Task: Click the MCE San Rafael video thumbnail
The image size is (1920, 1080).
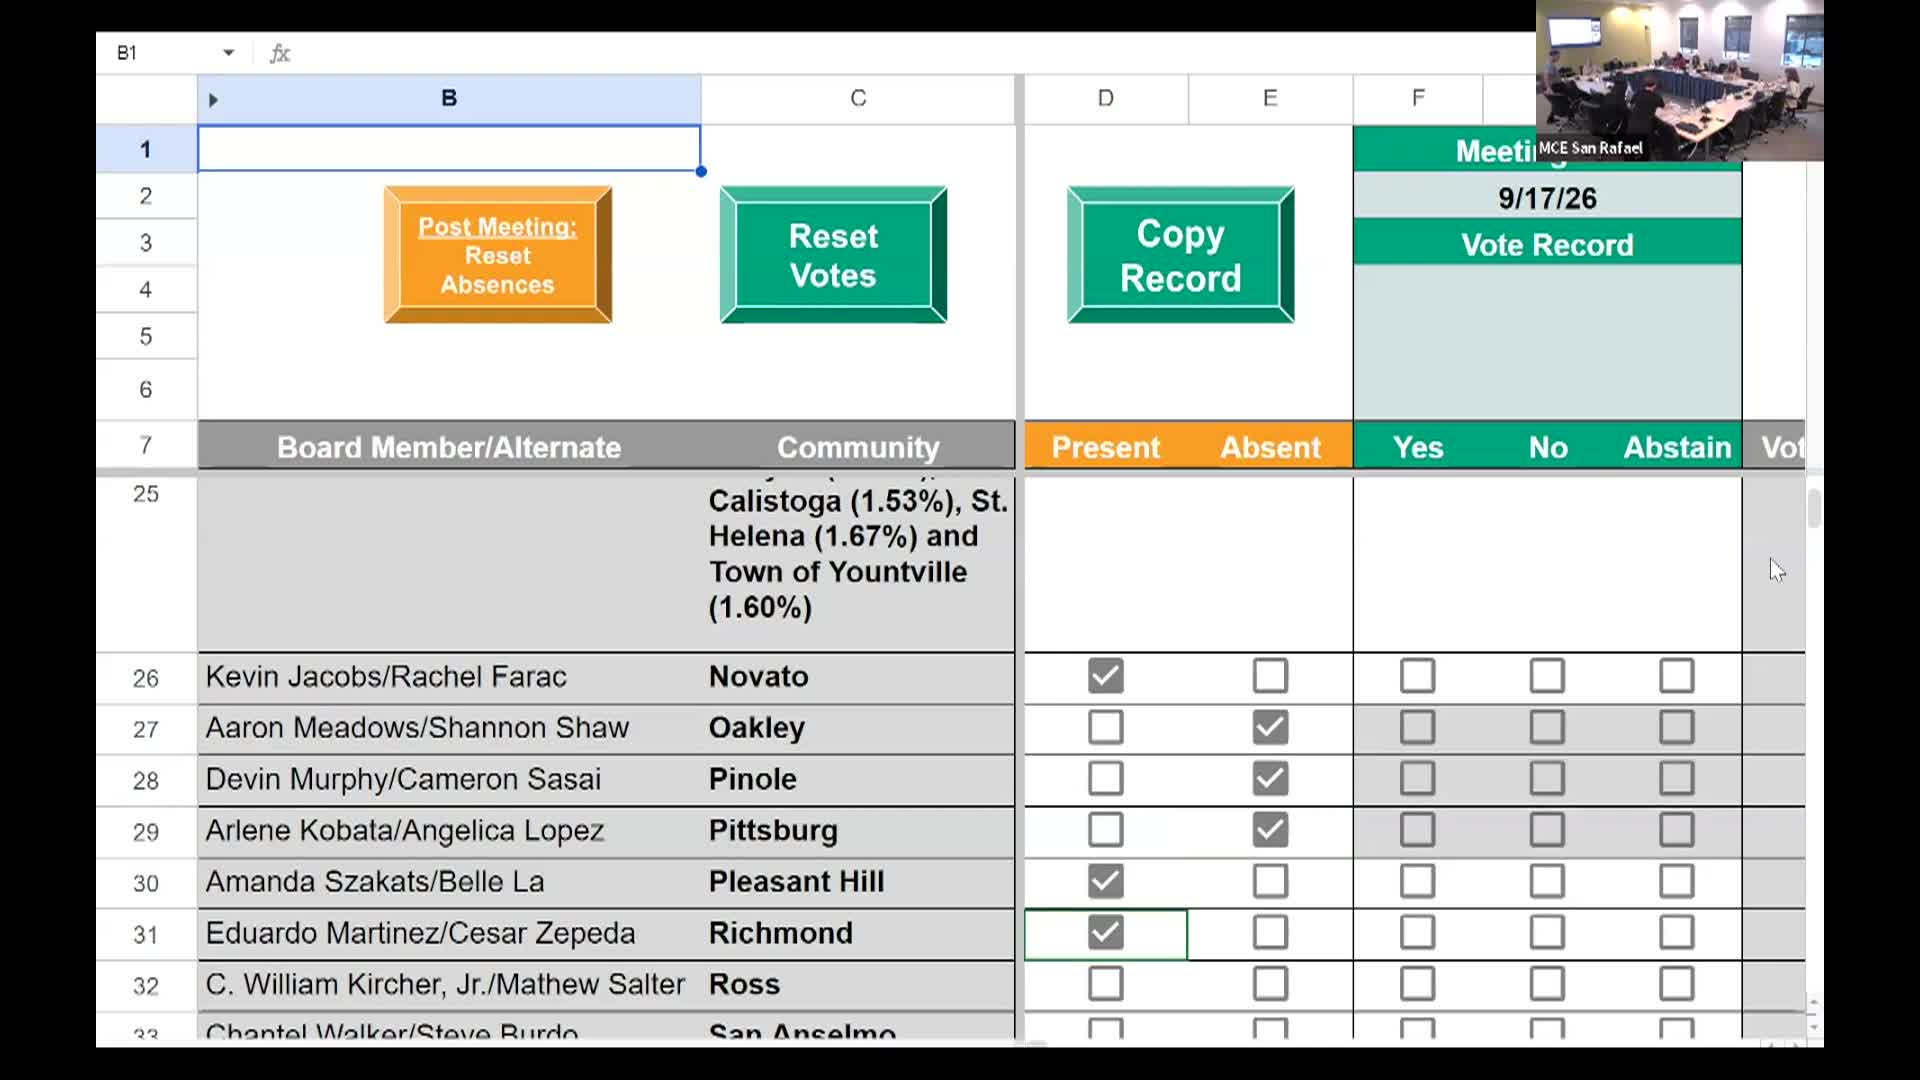Action: (x=1680, y=80)
